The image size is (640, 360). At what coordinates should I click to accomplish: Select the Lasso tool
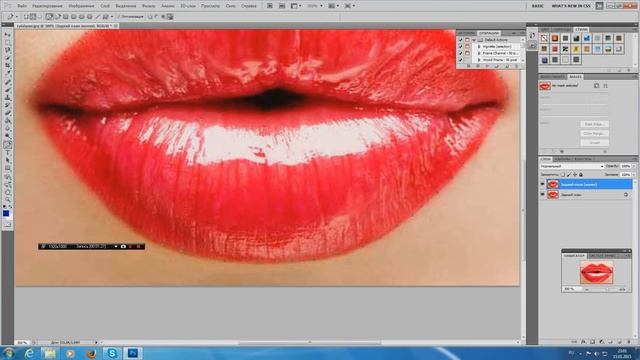click(x=8, y=50)
